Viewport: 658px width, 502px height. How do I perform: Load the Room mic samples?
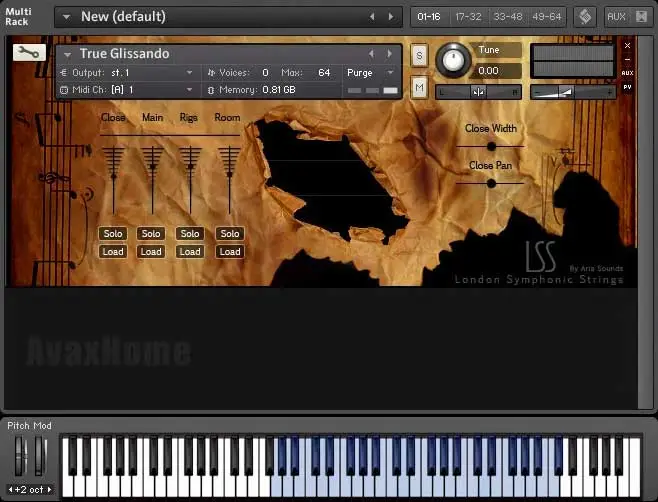[230, 252]
